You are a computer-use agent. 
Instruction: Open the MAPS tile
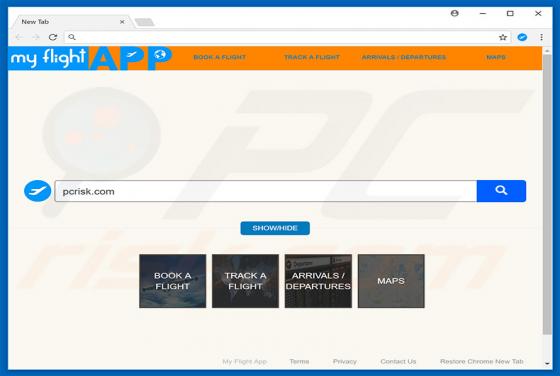pyautogui.click(x=391, y=281)
